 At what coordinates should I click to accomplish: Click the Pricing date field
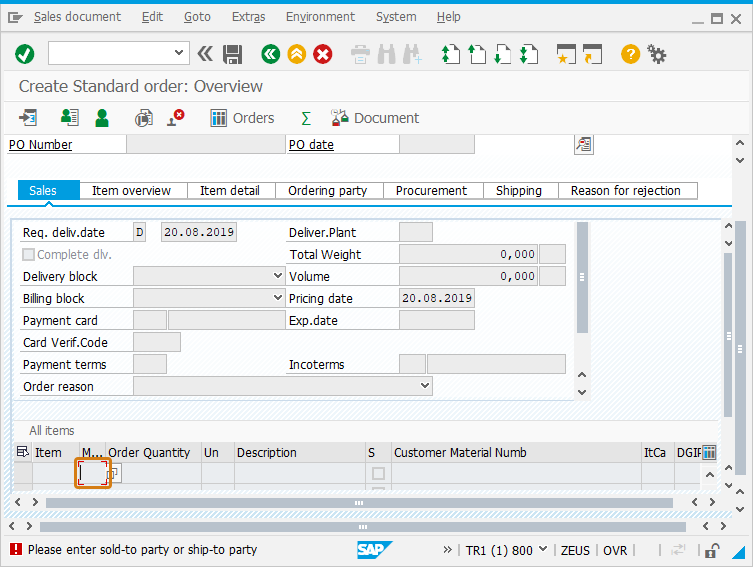(437, 298)
